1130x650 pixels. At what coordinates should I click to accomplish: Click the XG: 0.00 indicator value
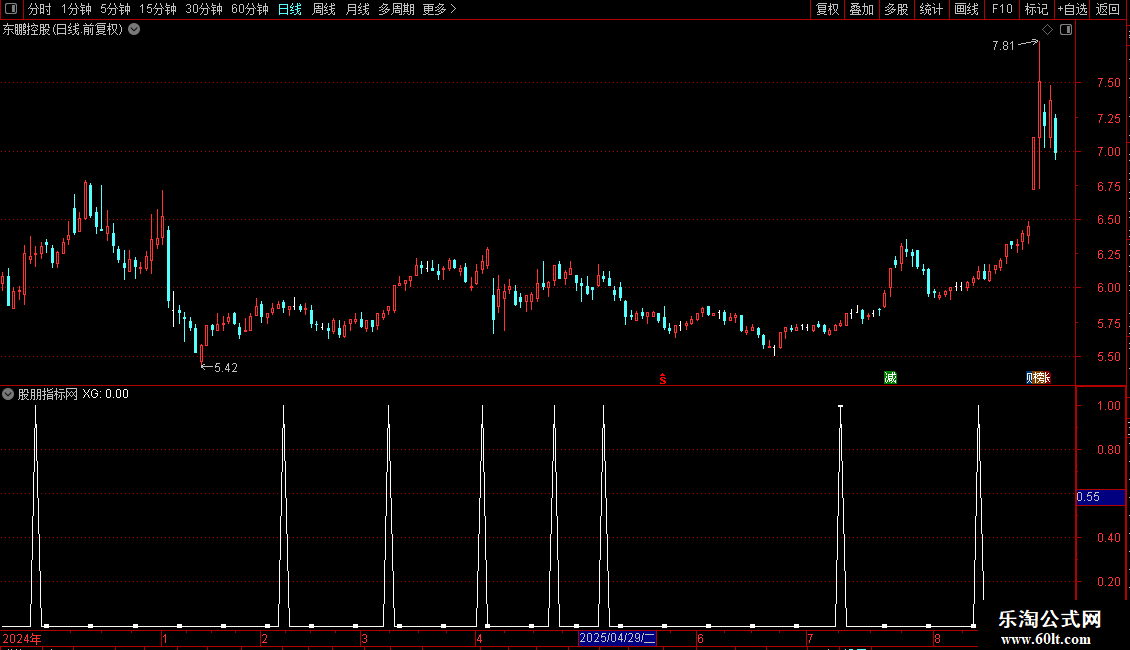[x=105, y=394]
